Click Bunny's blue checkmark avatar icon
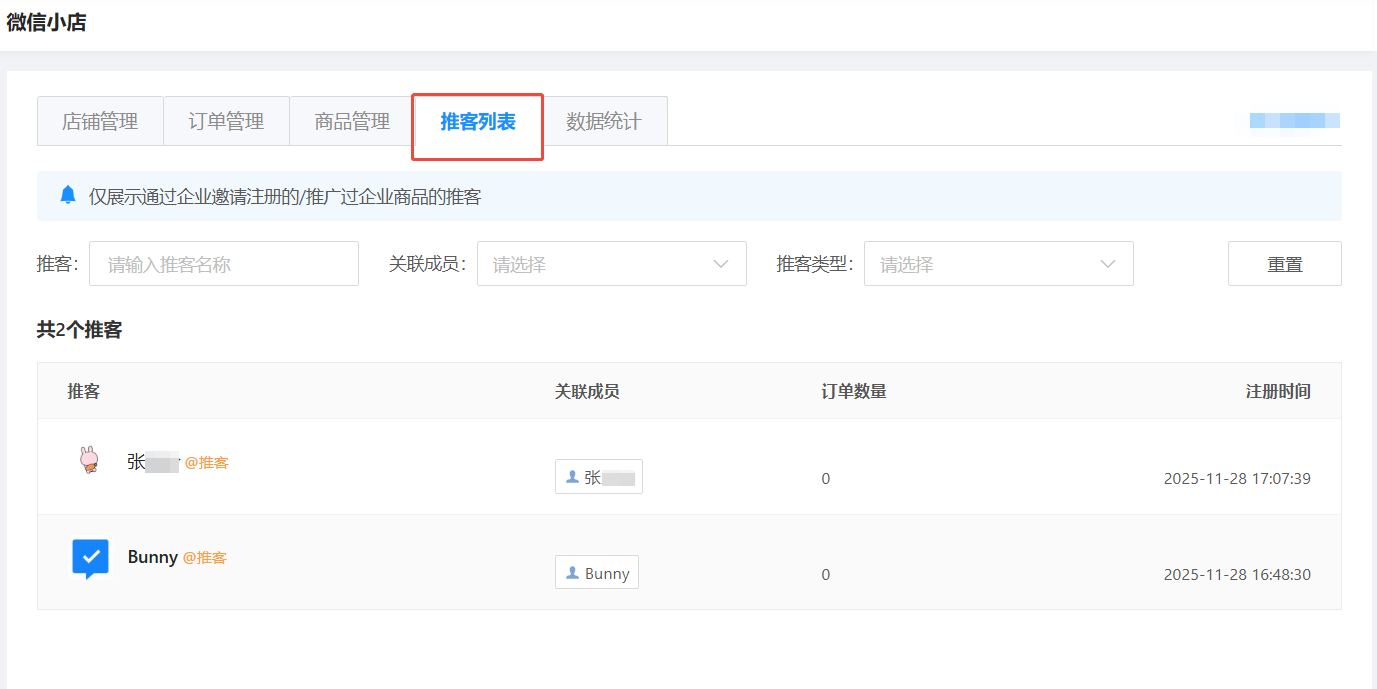Viewport: 1377px width, 689px height. click(x=90, y=558)
